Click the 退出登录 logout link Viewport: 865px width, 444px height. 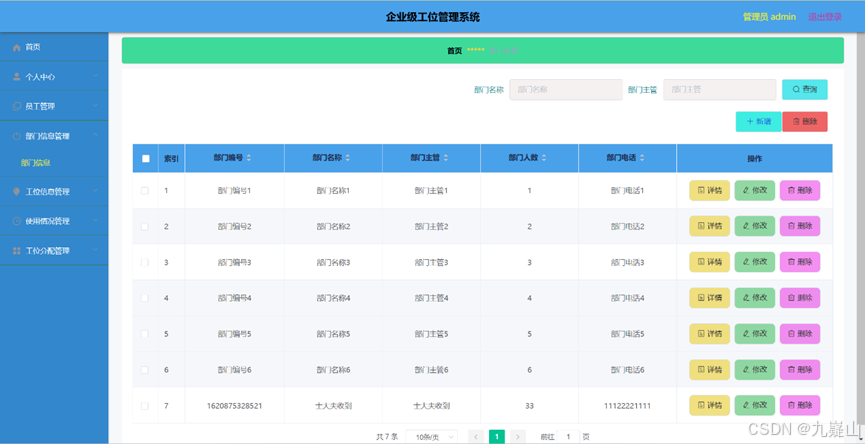pyautogui.click(x=825, y=17)
